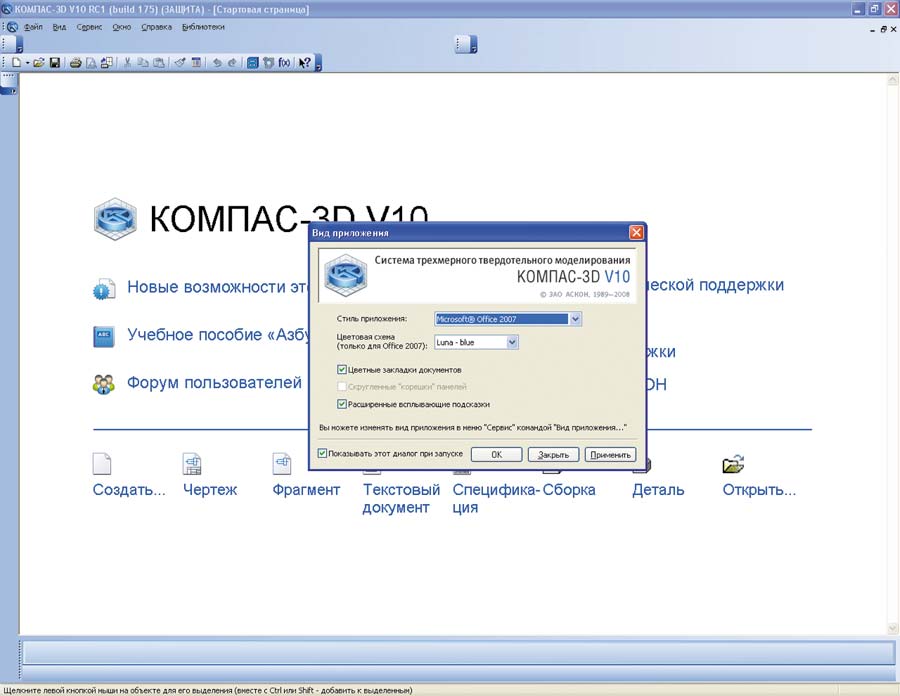This screenshot has width=900, height=696.
Task: Click the Variables f(x) toolbar icon
Action: [x=284, y=63]
